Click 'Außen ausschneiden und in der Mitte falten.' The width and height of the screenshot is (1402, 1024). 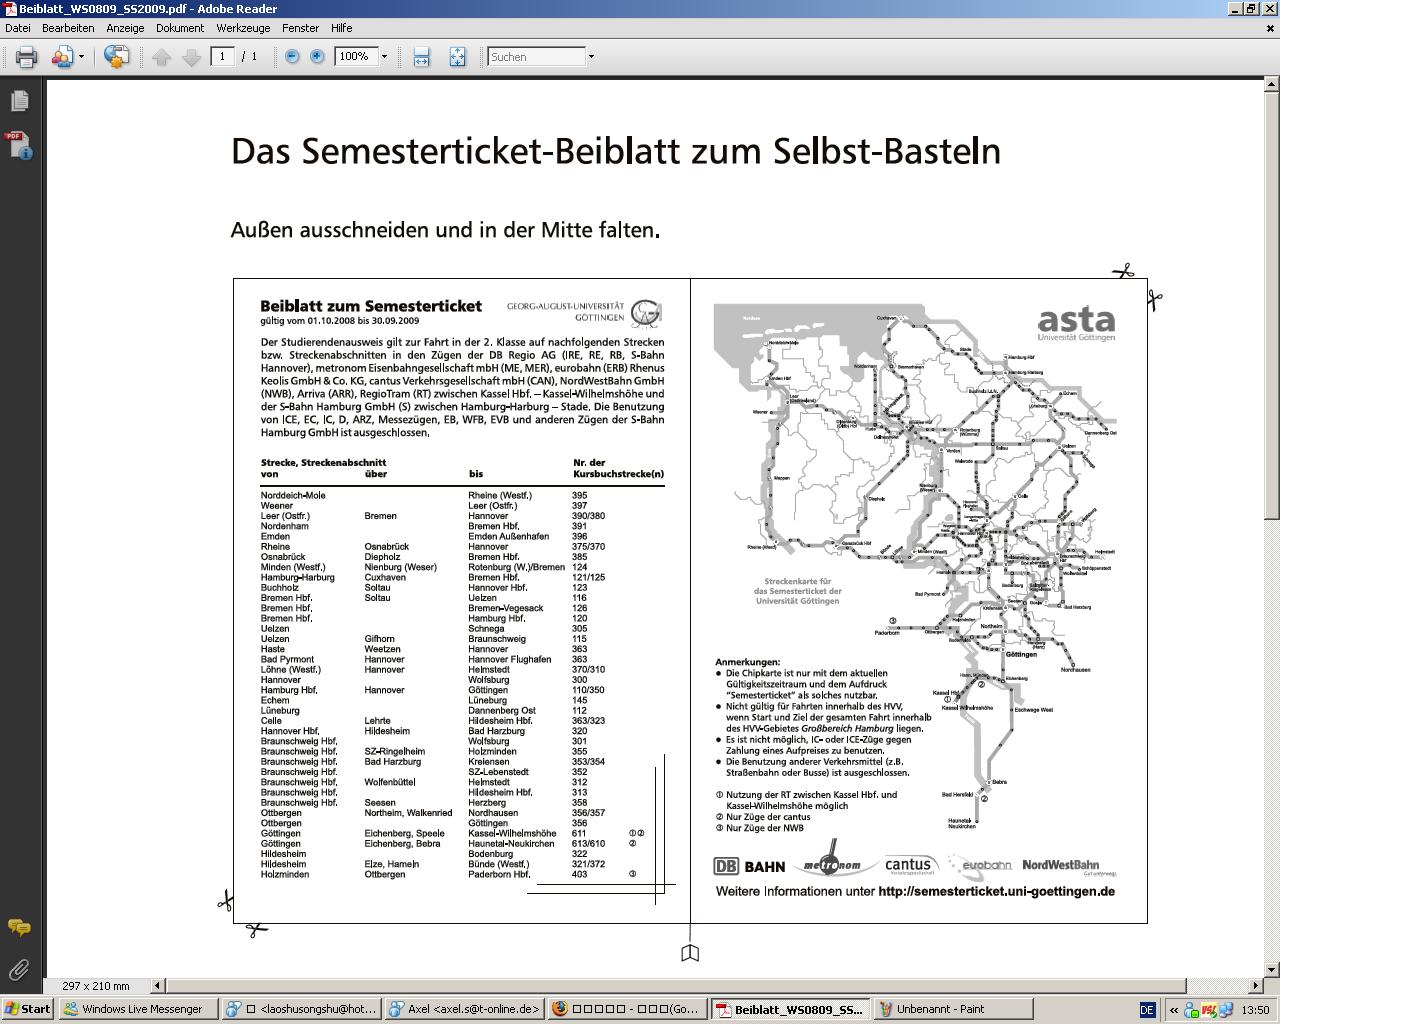point(445,230)
